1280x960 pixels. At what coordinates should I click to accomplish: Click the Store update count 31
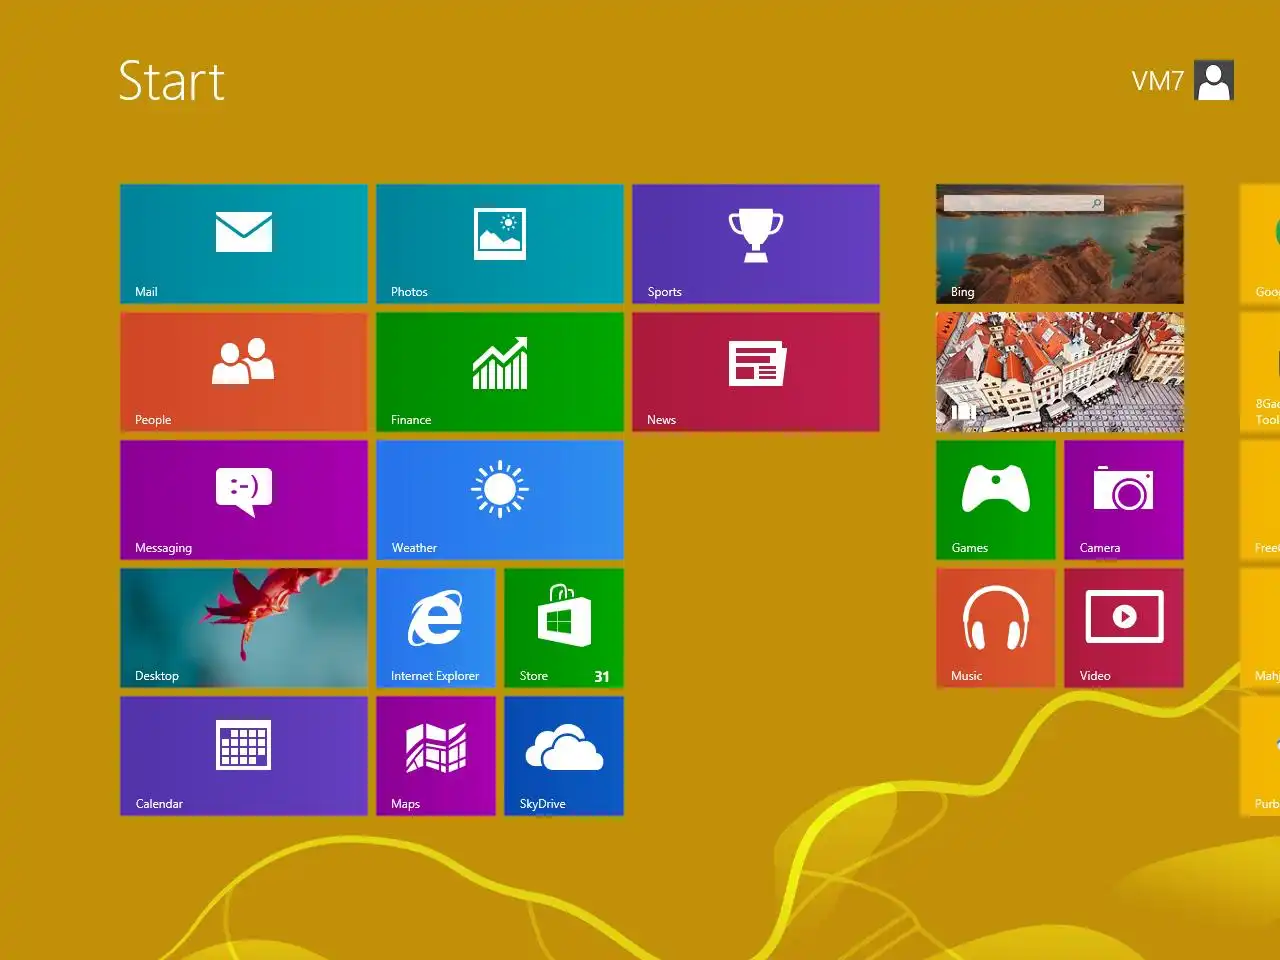point(602,677)
